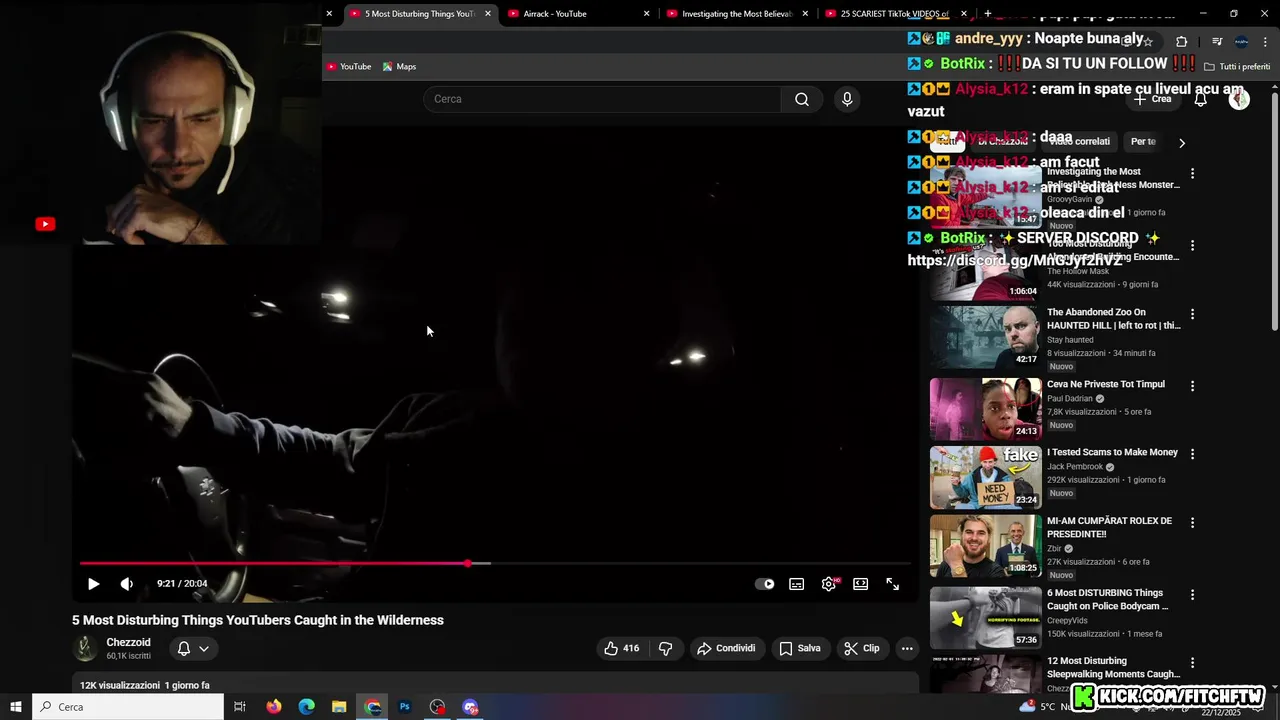Open YouTube notifications bell in the header
The height and width of the screenshot is (720, 1280).
coord(1201,99)
